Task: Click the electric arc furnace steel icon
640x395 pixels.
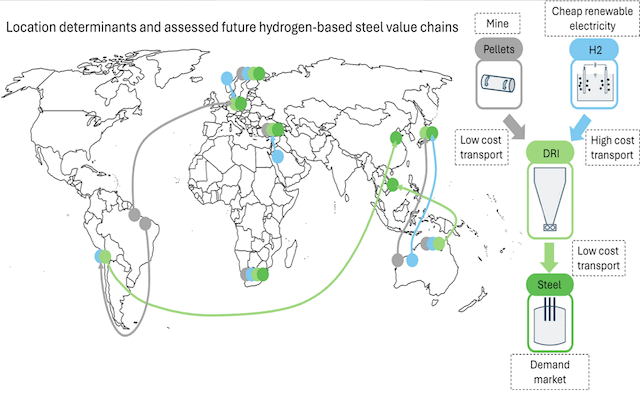Action: (550, 323)
